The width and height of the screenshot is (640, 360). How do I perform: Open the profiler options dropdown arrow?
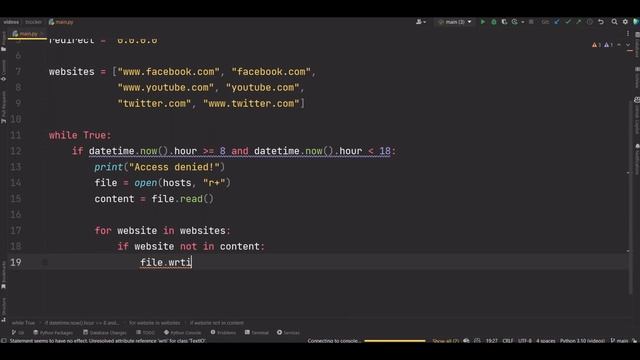point(522,22)
